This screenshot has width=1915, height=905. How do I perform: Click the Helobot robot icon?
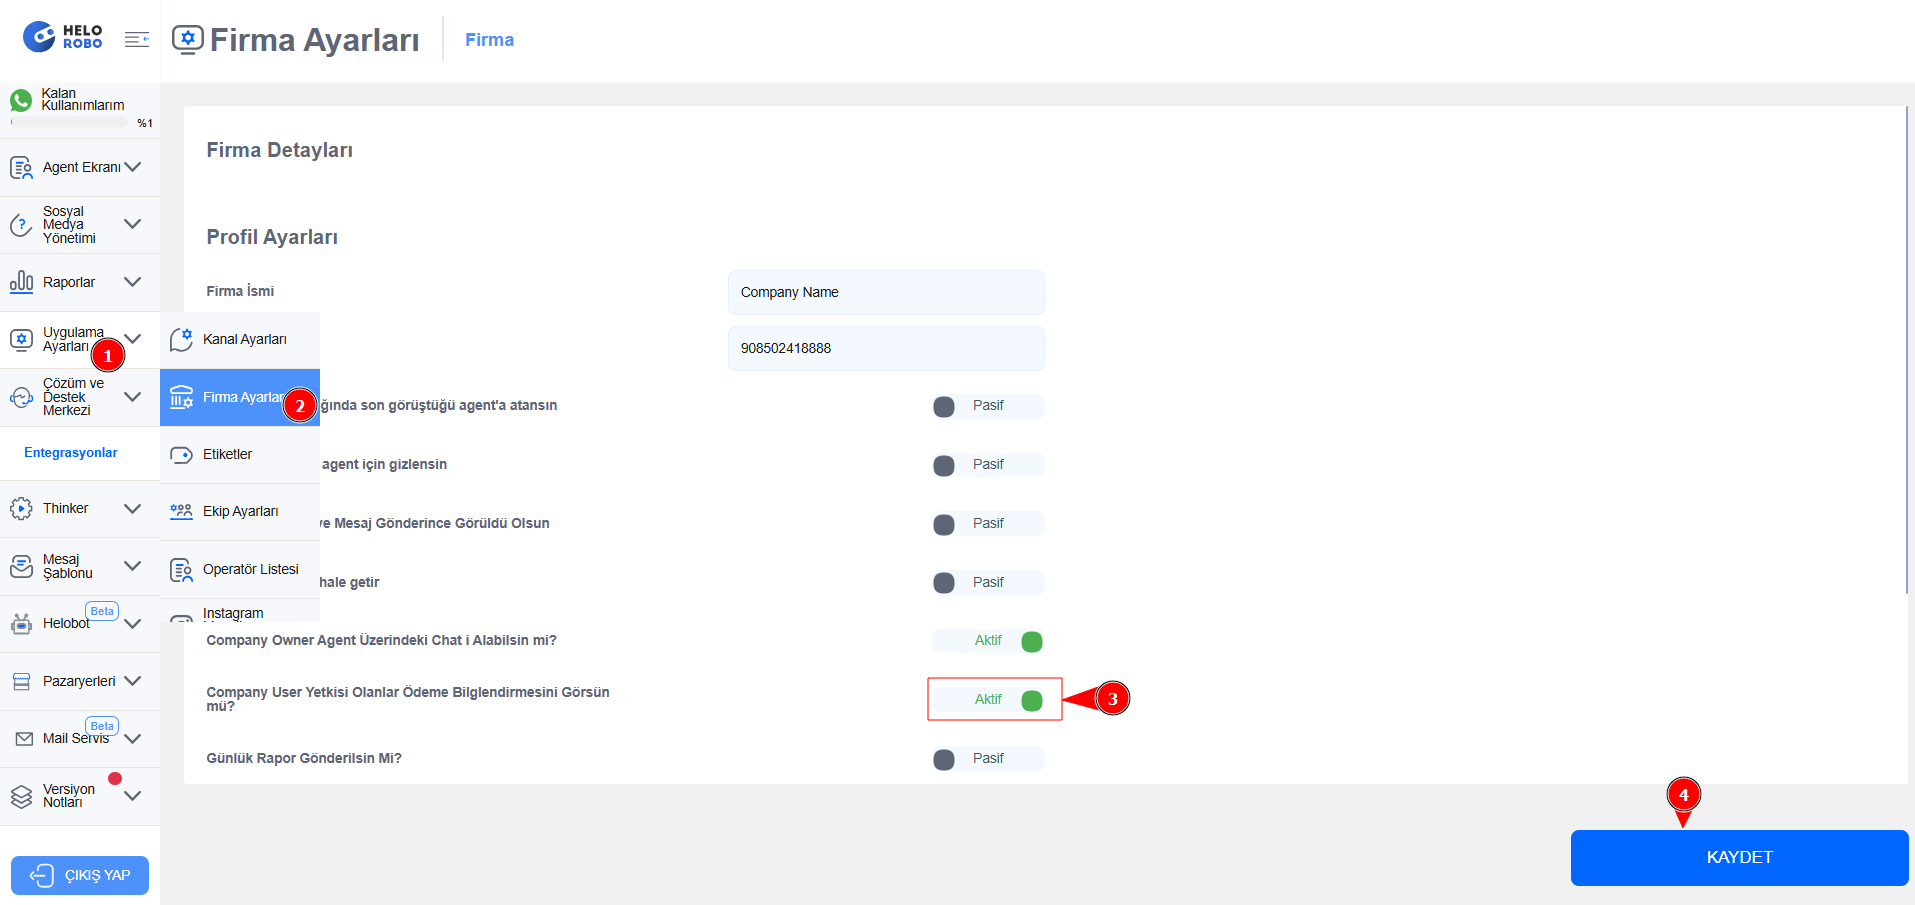21,624
